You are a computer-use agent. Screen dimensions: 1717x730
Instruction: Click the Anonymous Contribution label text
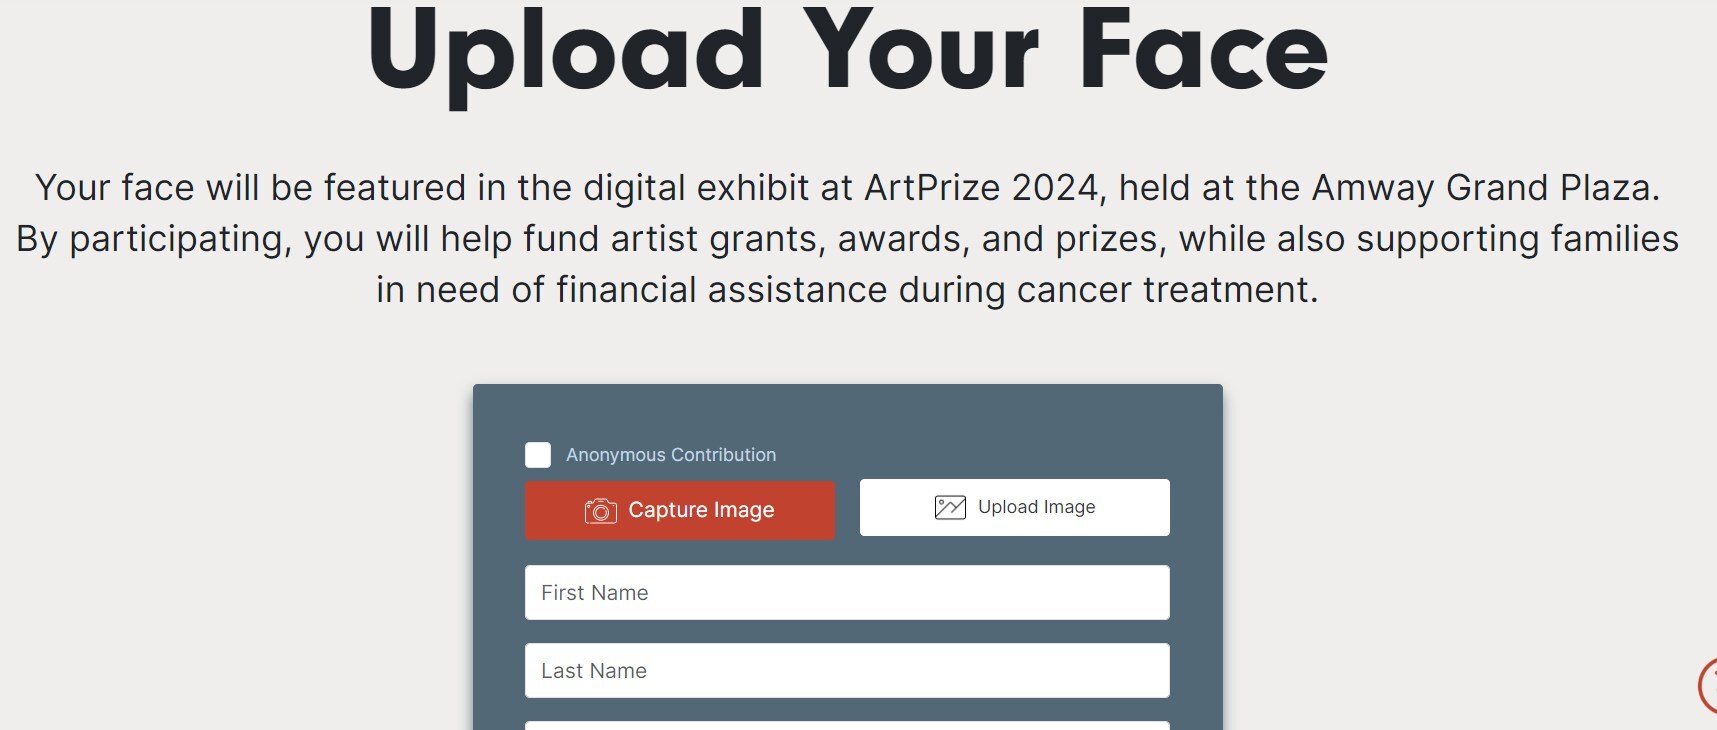coord(670,455)
